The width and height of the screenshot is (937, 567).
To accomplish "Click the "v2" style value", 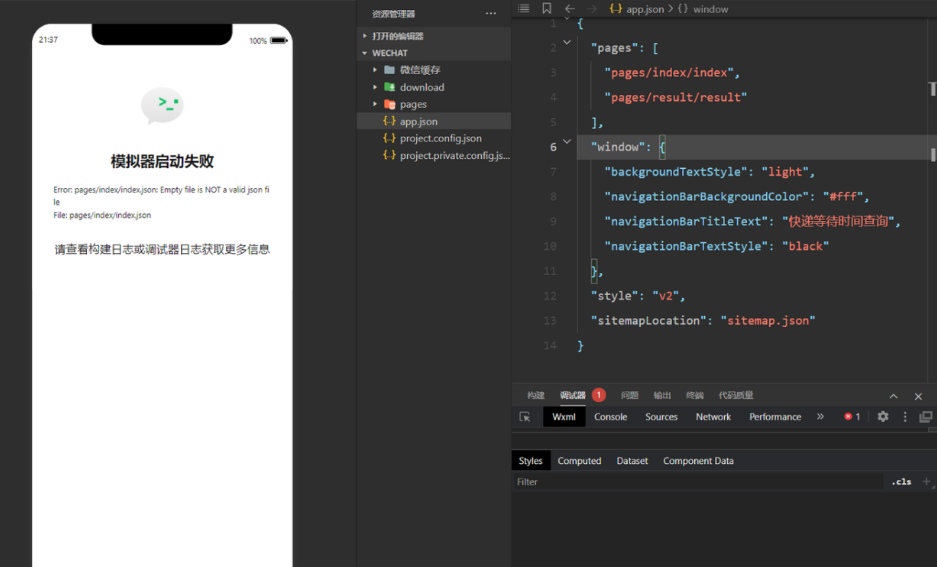I will (665, 296).
